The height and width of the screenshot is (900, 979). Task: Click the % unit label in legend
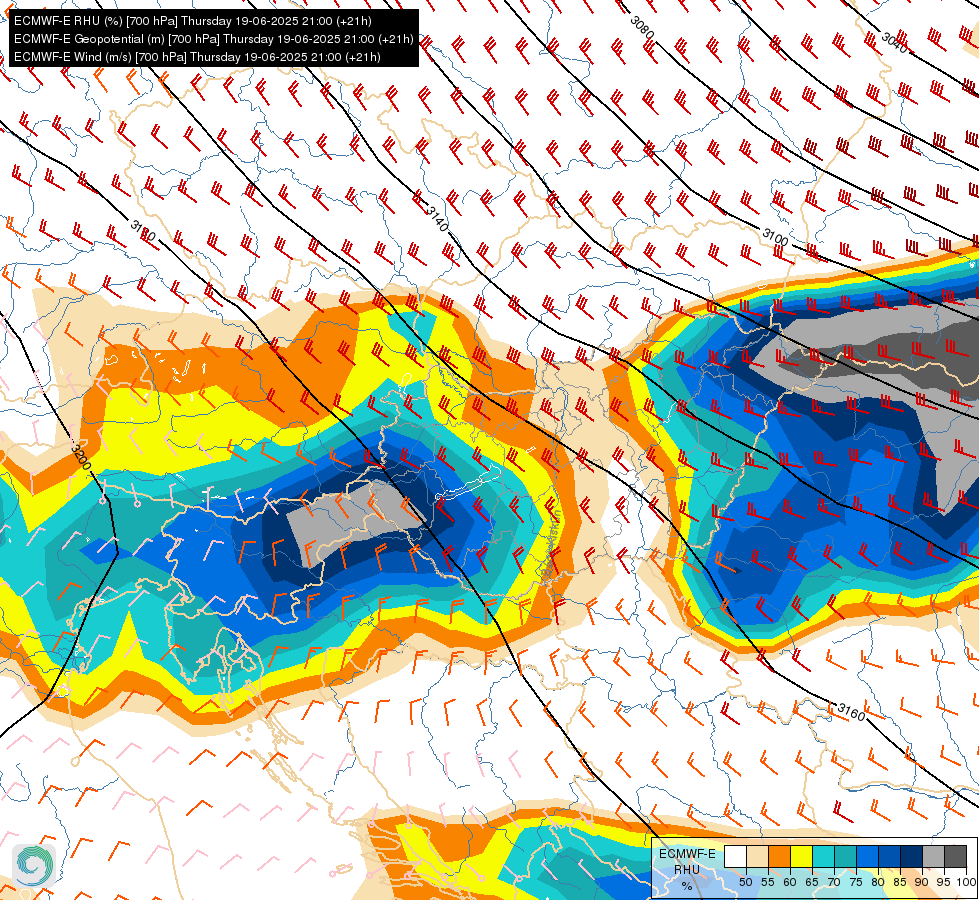click(687, 886)
